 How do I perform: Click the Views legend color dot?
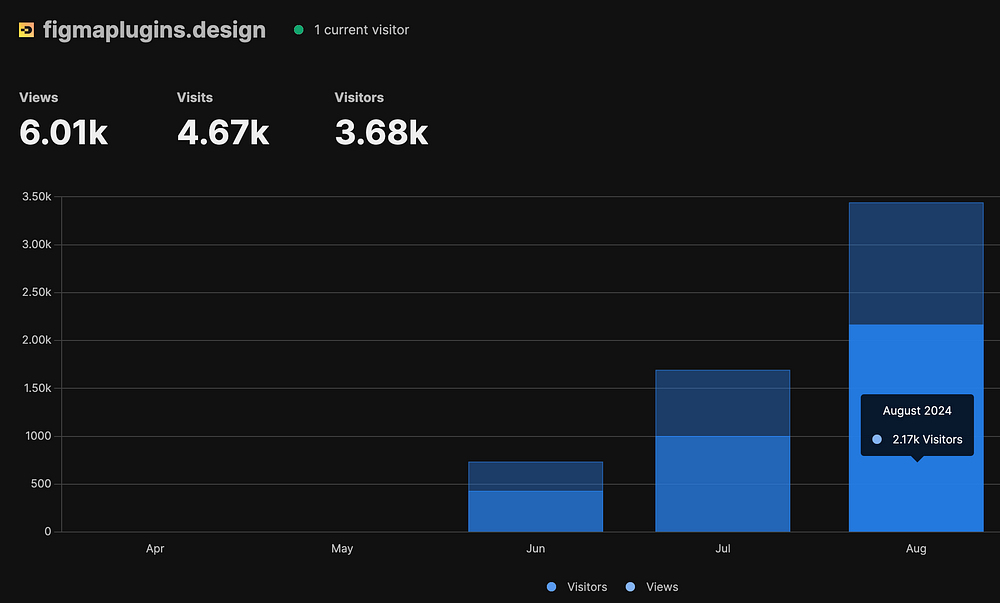click(630, 587)
